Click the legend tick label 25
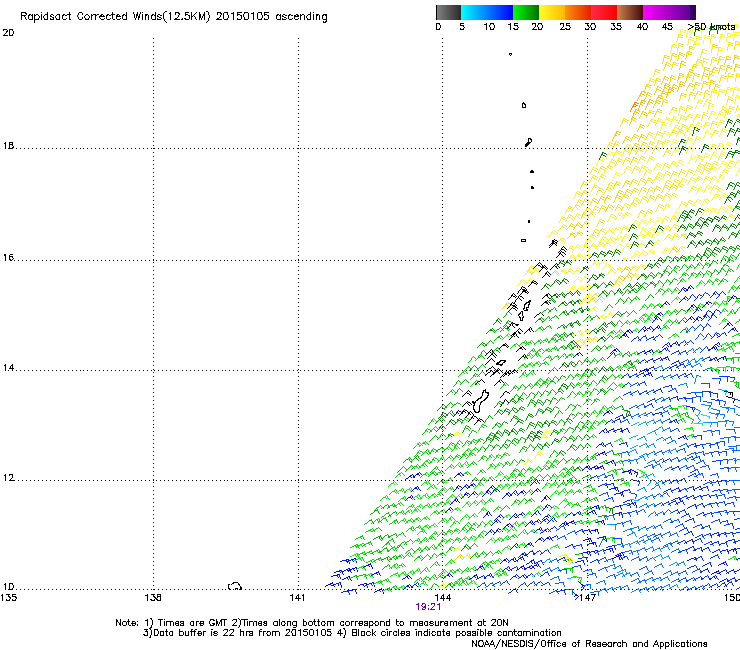Viewport: 740px width, 650px height. pyautogui.click(x=565, y=27)
